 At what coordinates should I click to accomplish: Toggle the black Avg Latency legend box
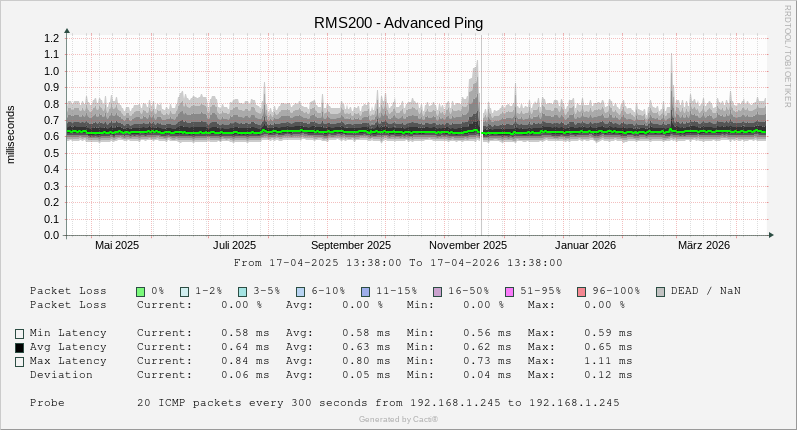pyautogui.click(x=20, y=347)
